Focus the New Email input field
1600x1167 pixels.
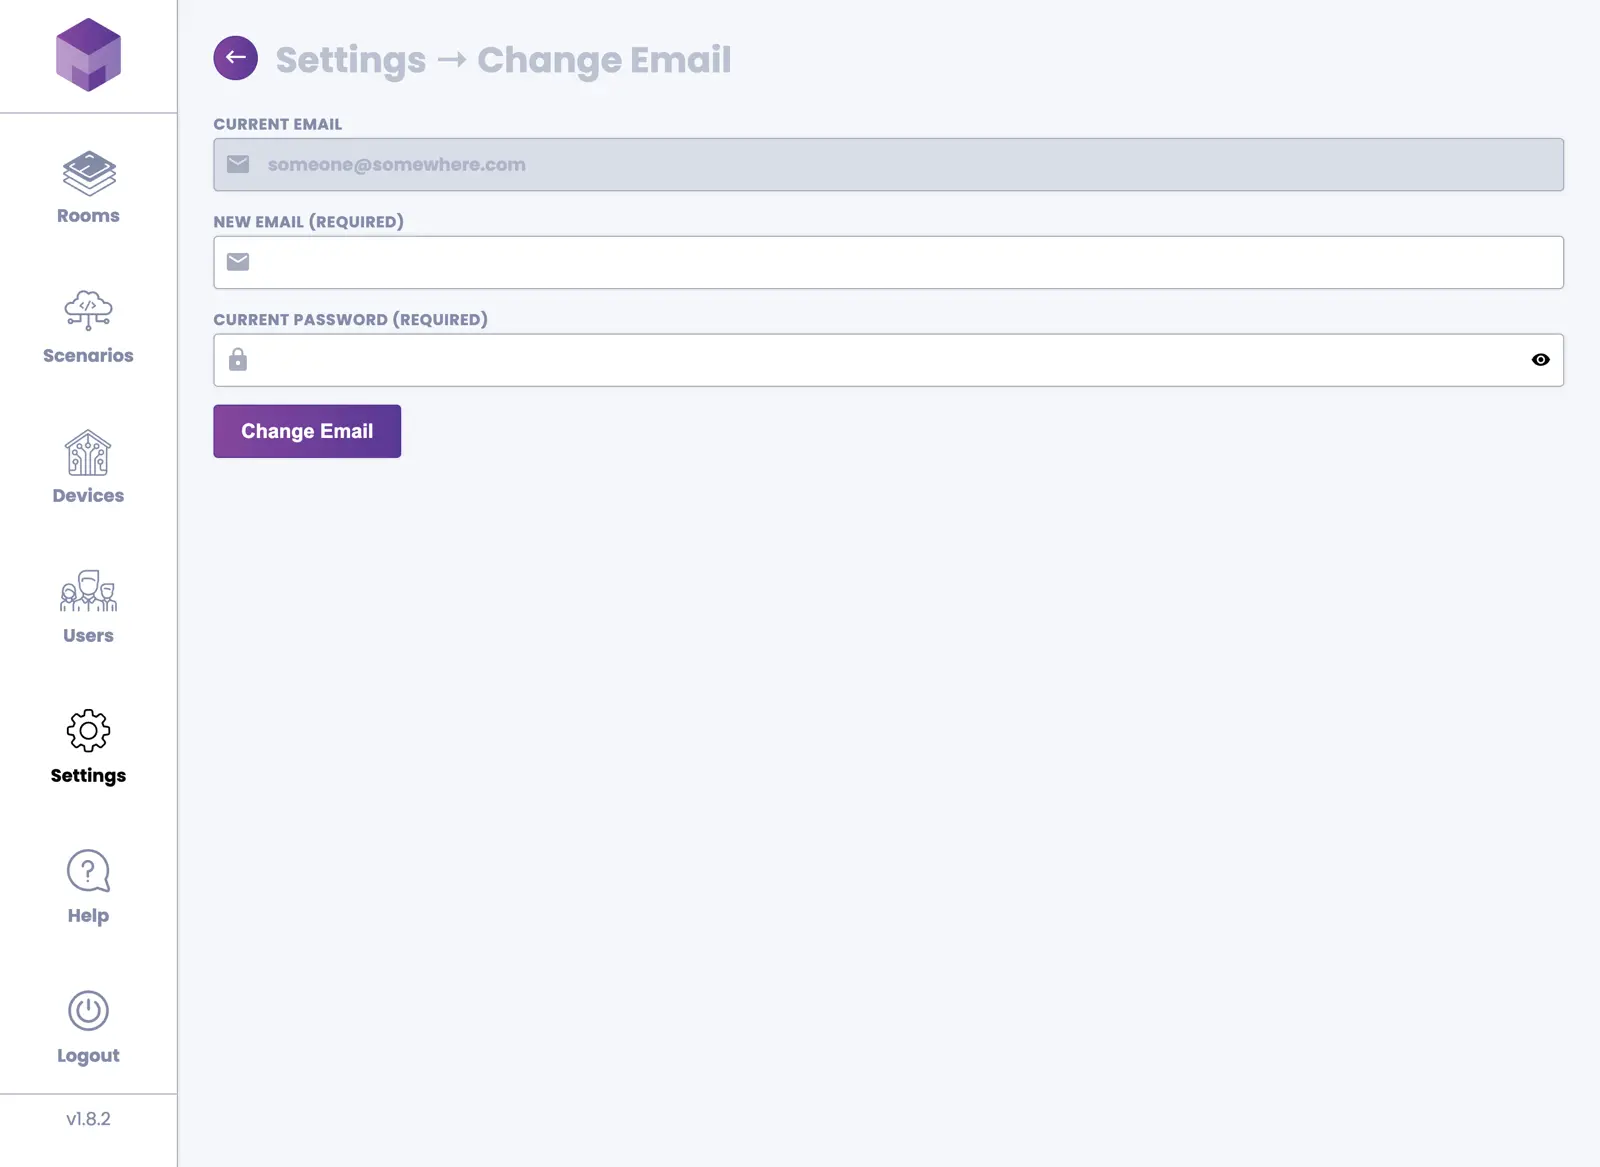click(x=900, y=263)
